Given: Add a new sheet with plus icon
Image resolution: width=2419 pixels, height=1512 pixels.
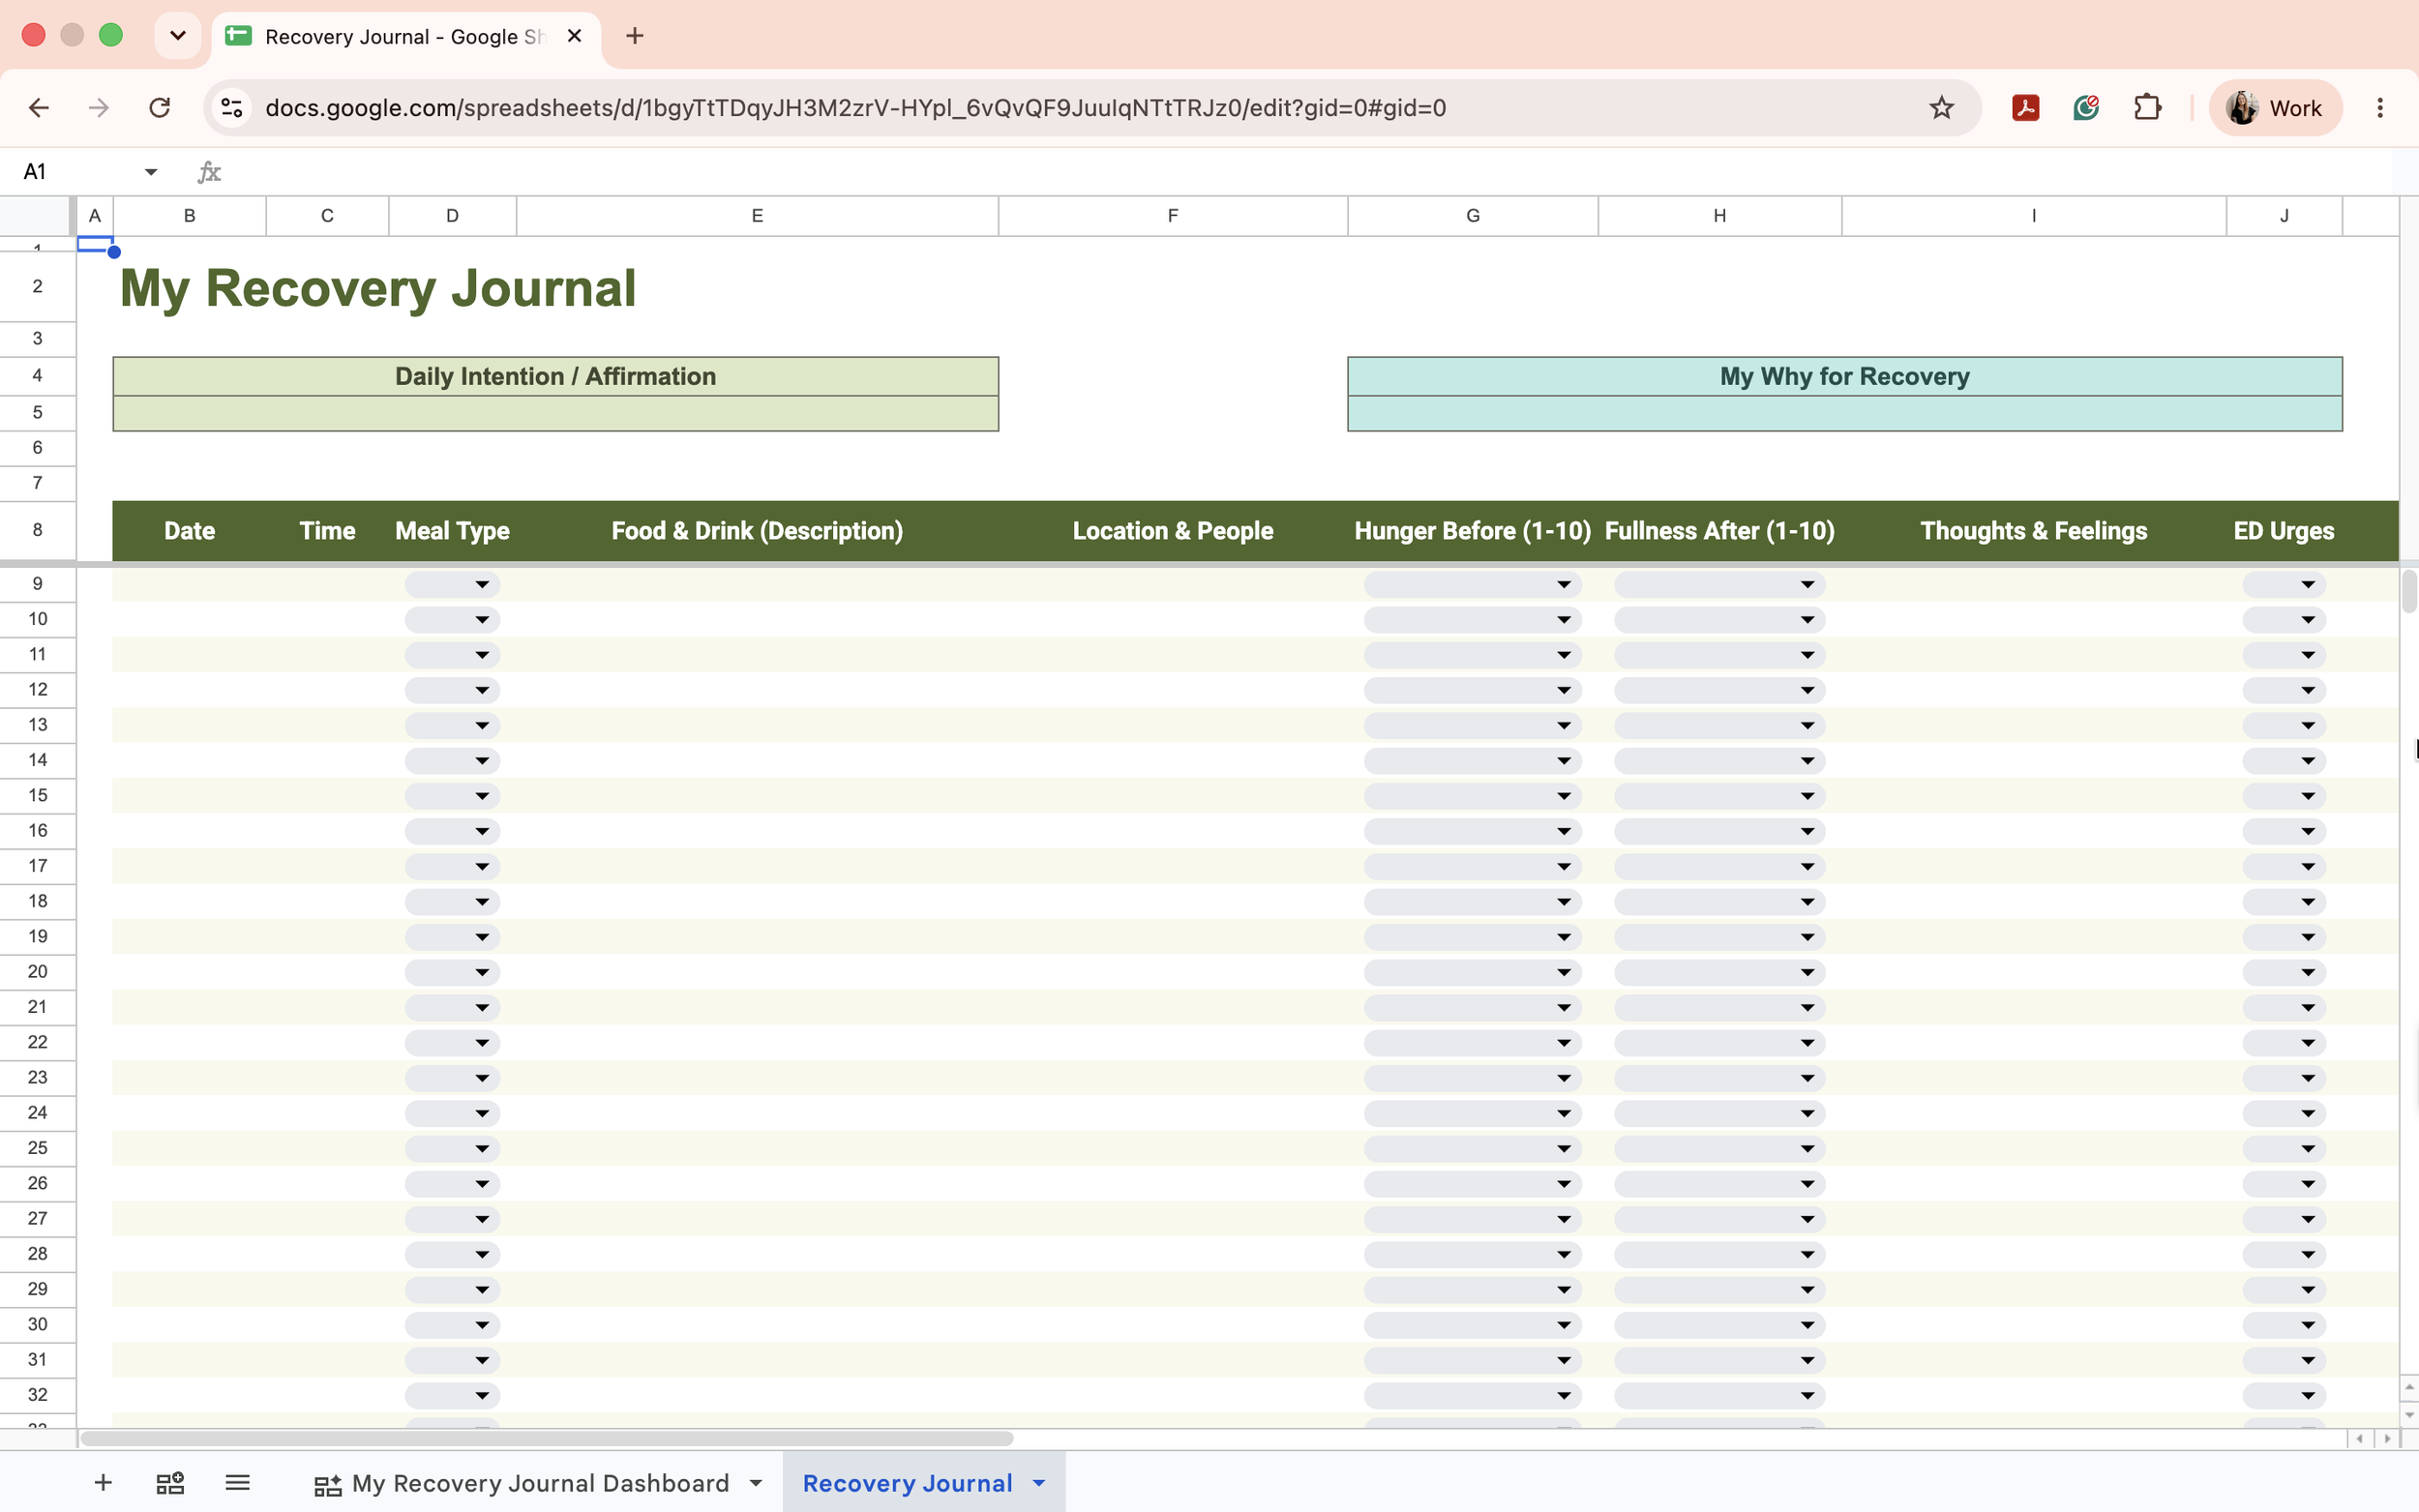Looking at the screenshot, I should click(x=103, y=1483).
